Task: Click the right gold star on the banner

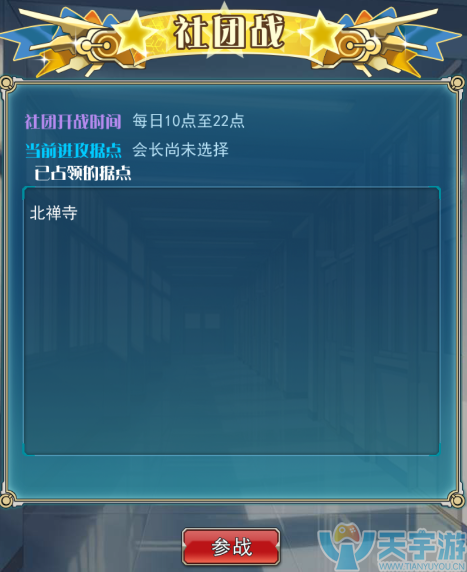Action: (321, 35)
